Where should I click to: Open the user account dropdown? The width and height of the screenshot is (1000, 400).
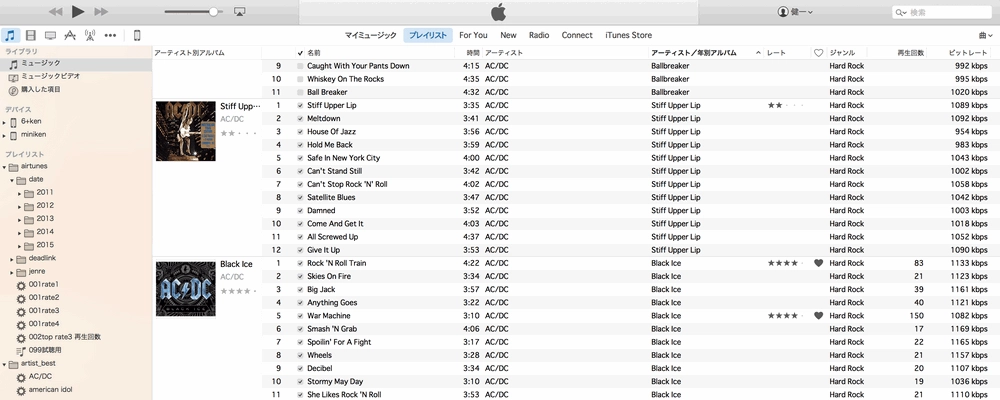click(795, 12)
